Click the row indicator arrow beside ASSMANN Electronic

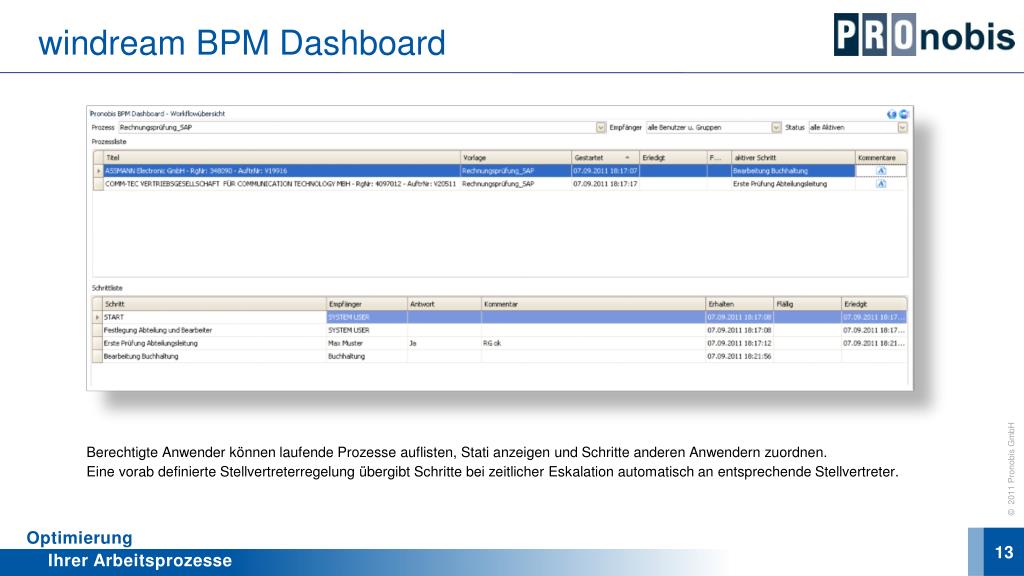tap(99, 171)
